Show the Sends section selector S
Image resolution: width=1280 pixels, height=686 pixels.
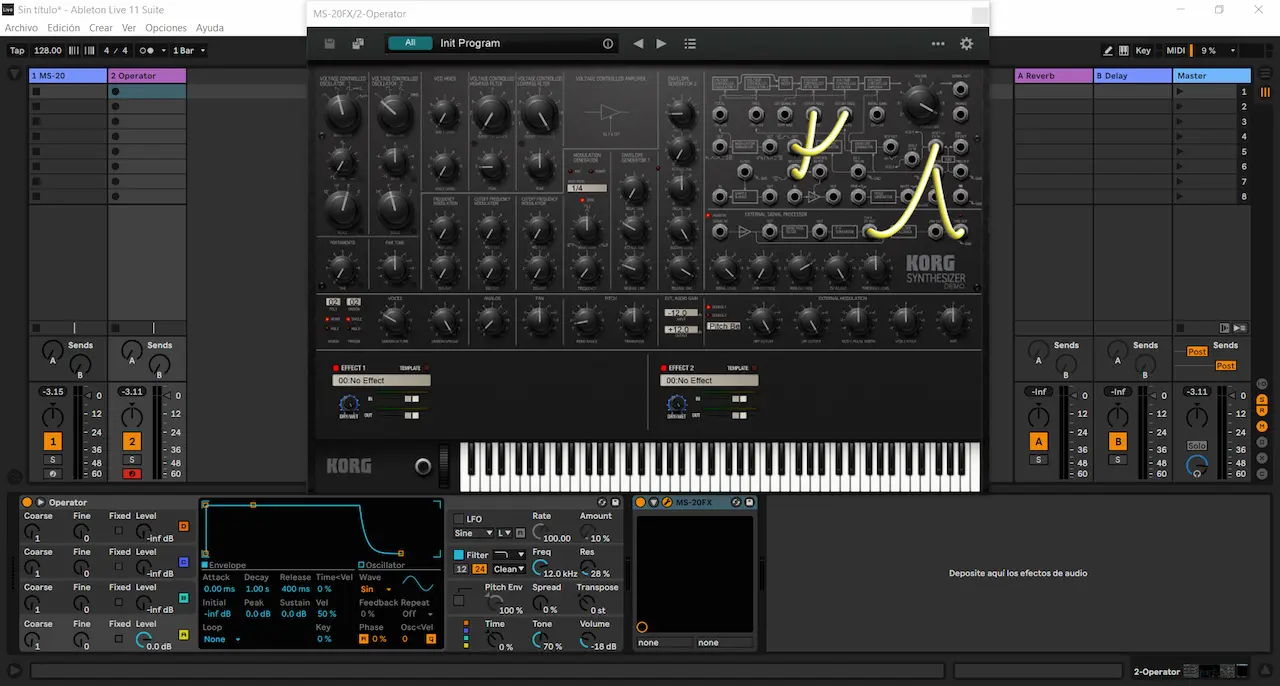1264,398
